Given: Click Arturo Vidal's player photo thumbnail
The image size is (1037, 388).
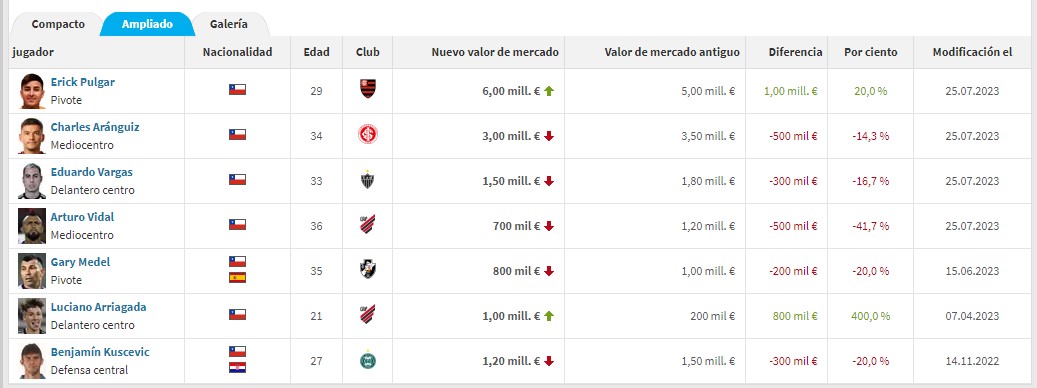Looking at the screenshot, I should (32, 226).
